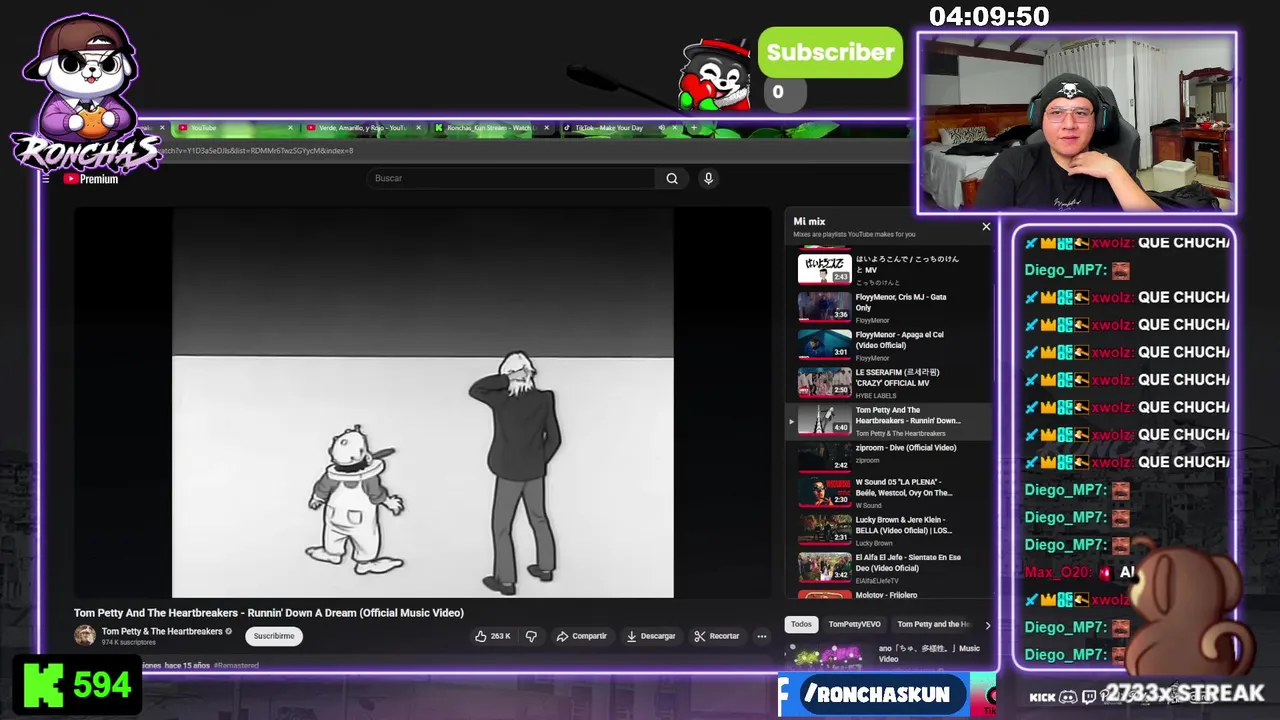Download the video via Descargar

point(651,636)
